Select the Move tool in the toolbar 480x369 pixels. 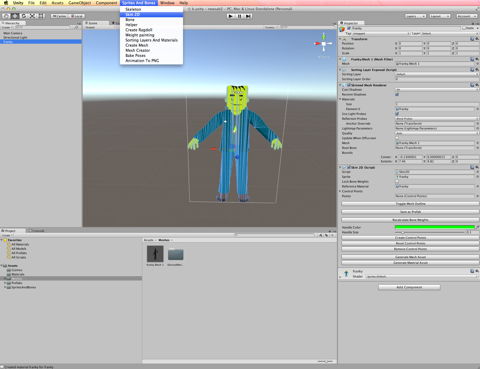[x=15, y=16]
